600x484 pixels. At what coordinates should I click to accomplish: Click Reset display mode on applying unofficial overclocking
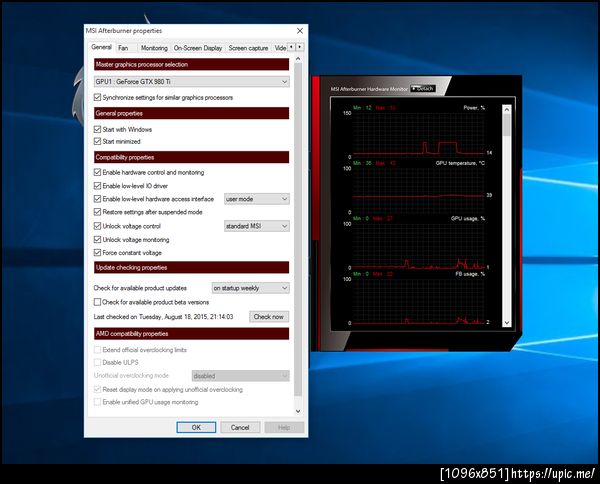(x=97, y=389)
